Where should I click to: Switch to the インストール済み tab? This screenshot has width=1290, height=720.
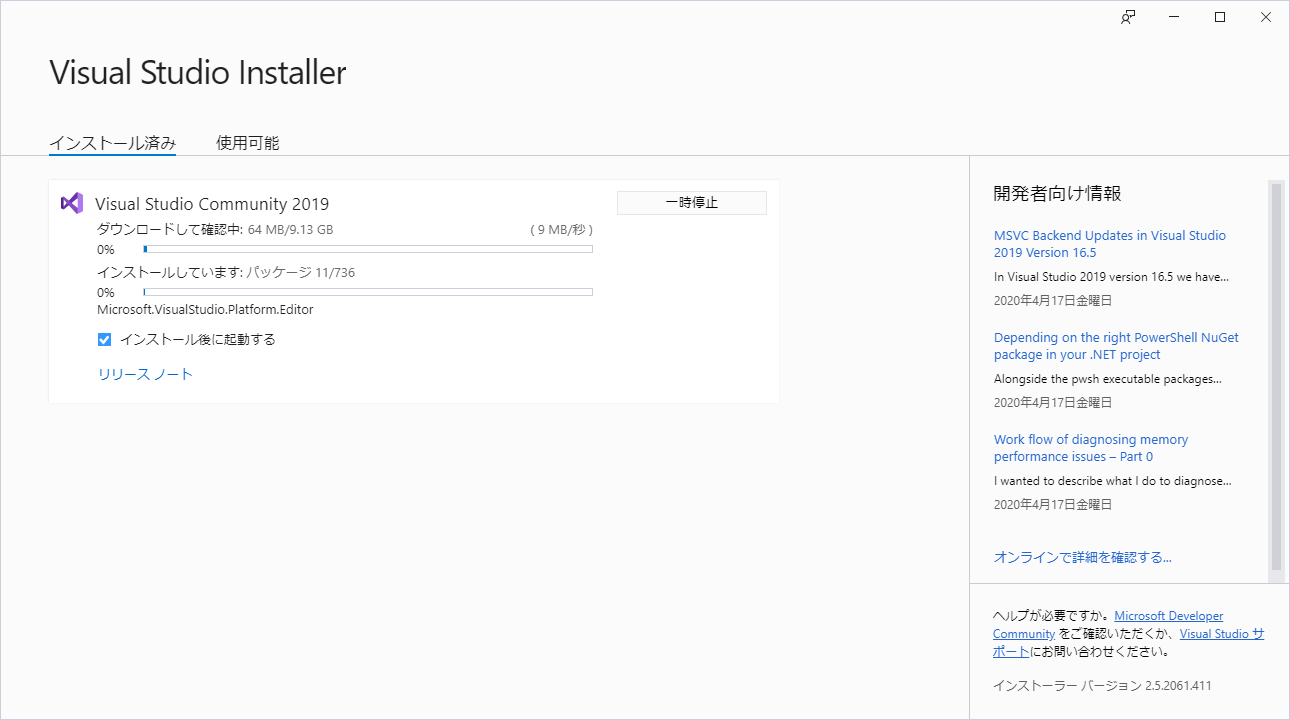coord(113,143)
